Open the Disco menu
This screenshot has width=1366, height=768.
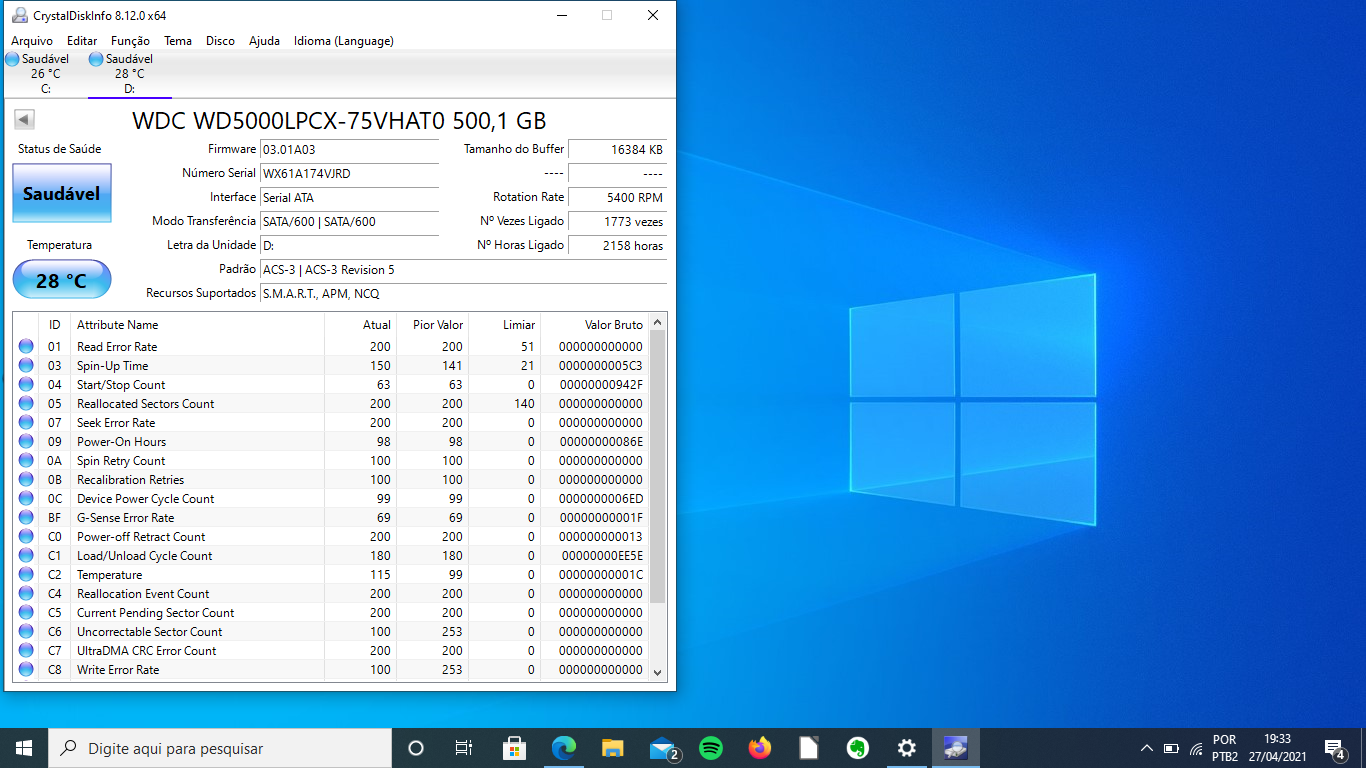point(220,41)
